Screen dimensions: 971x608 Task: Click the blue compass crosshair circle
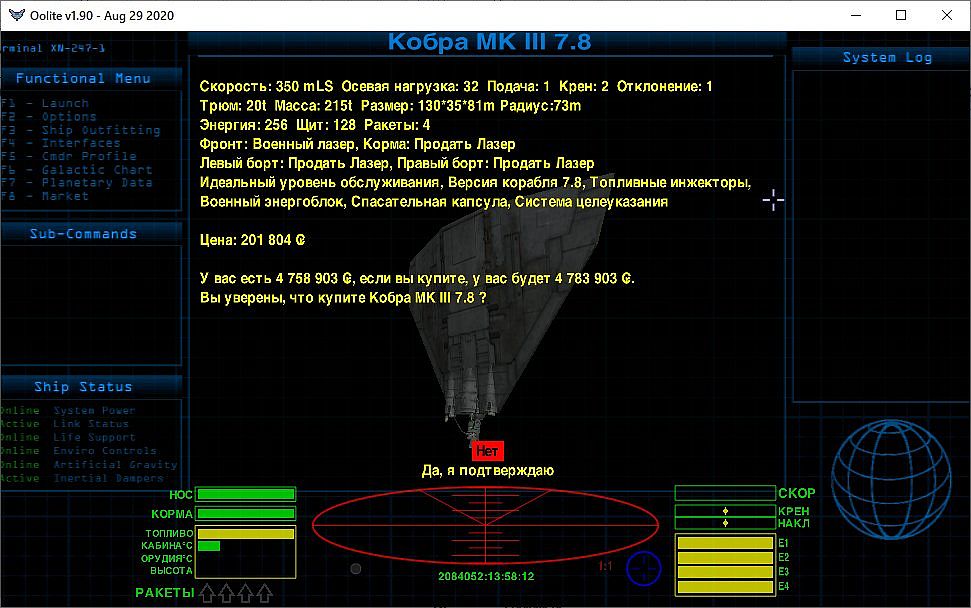(644, 568)
